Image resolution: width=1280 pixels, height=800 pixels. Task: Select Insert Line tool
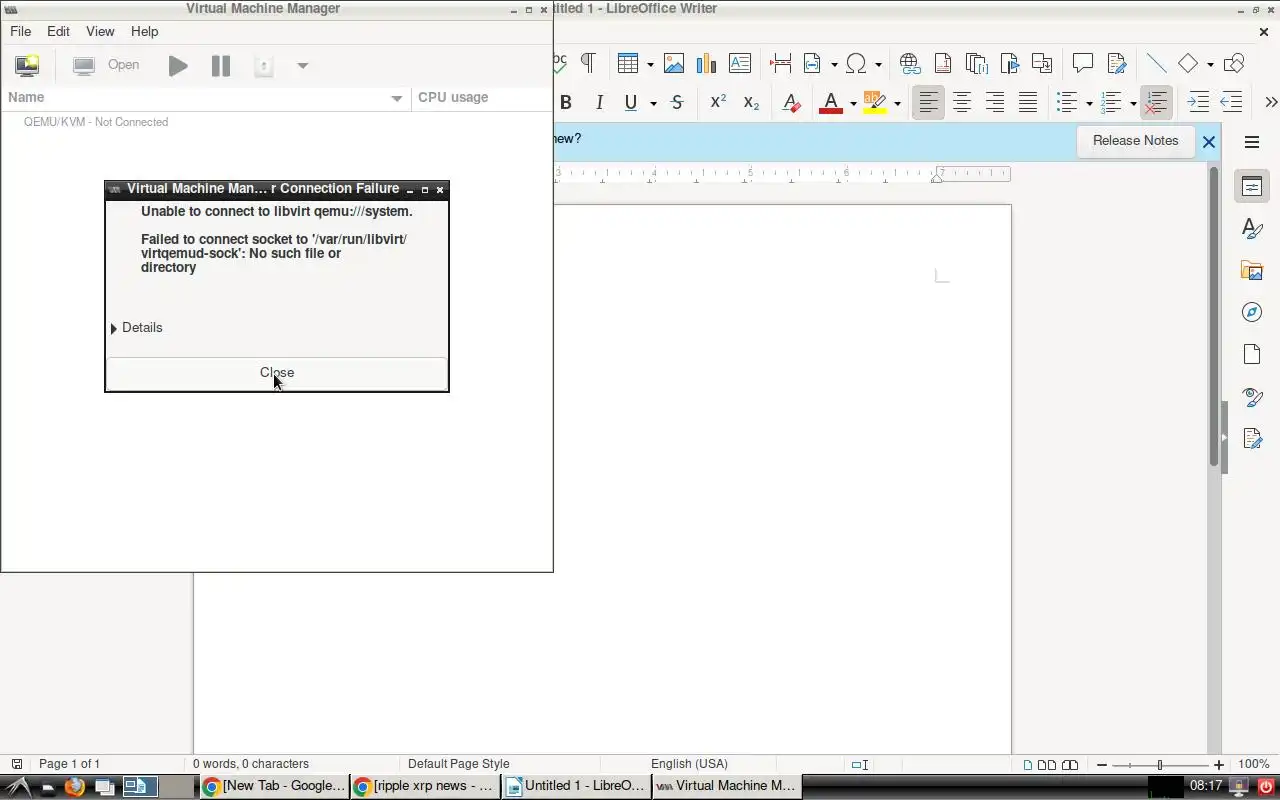pyautogui.click(x=1156, y=63)
